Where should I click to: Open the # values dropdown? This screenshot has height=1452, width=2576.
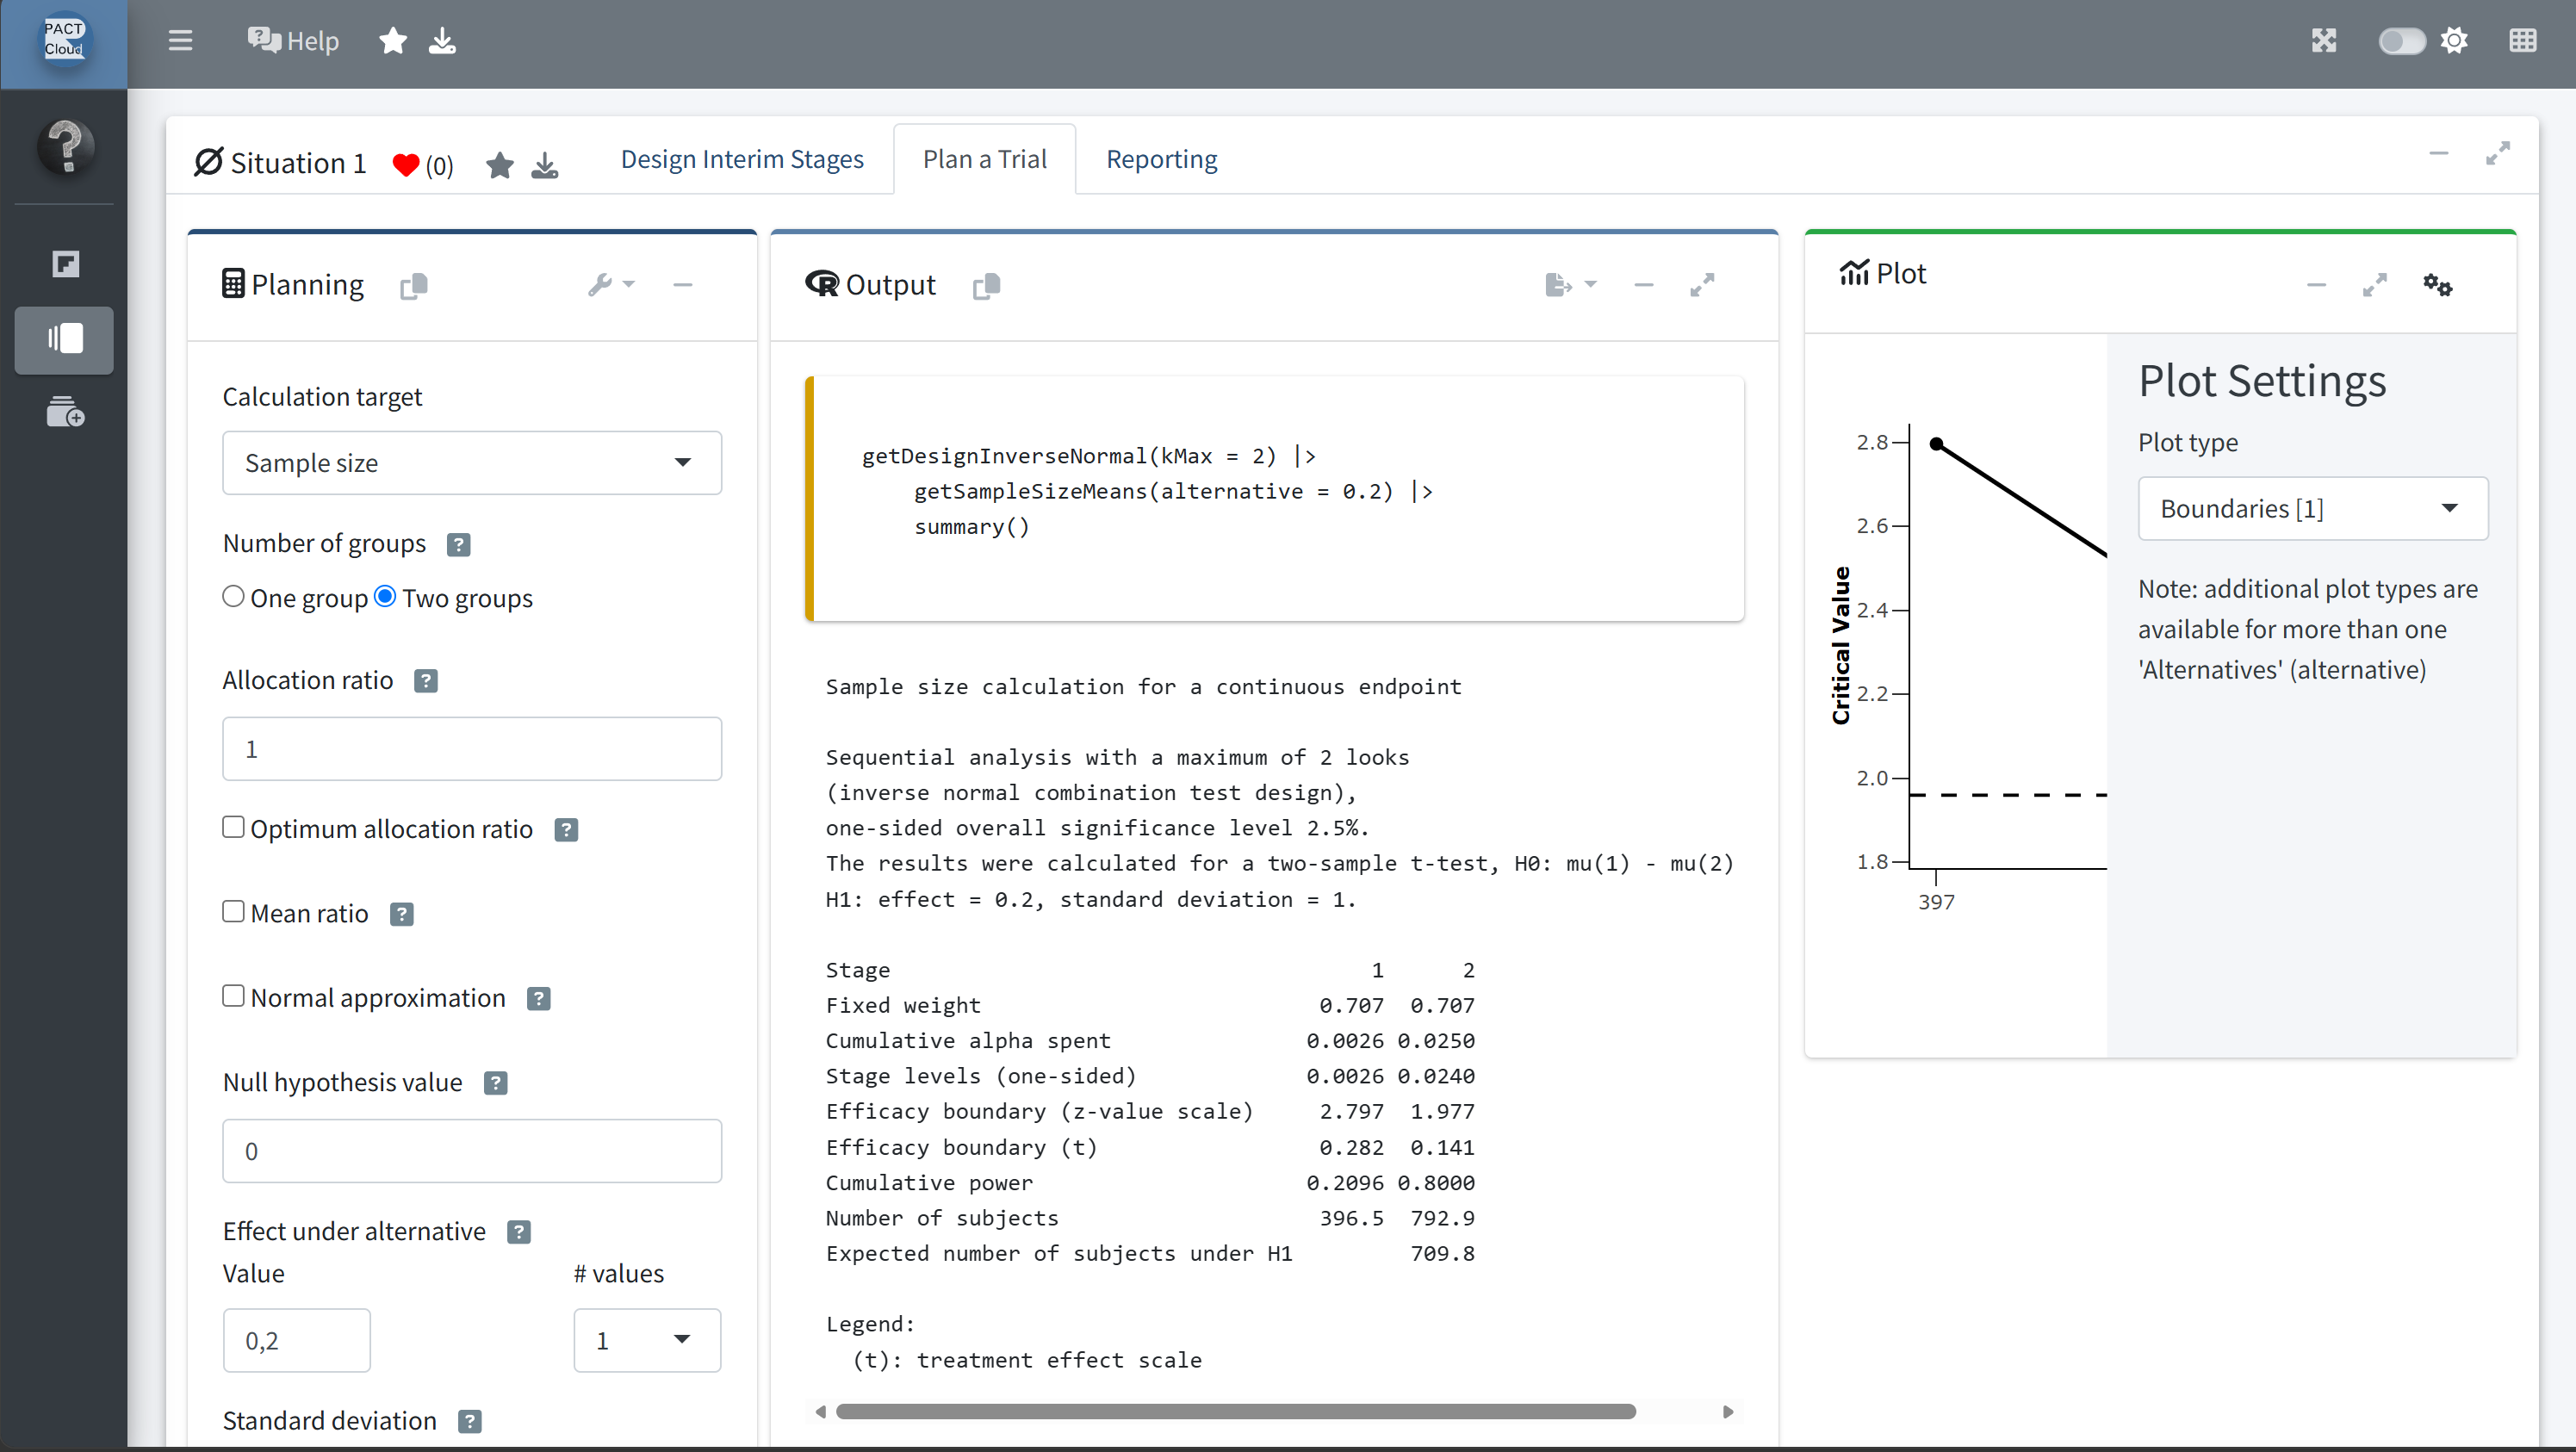647,1340
